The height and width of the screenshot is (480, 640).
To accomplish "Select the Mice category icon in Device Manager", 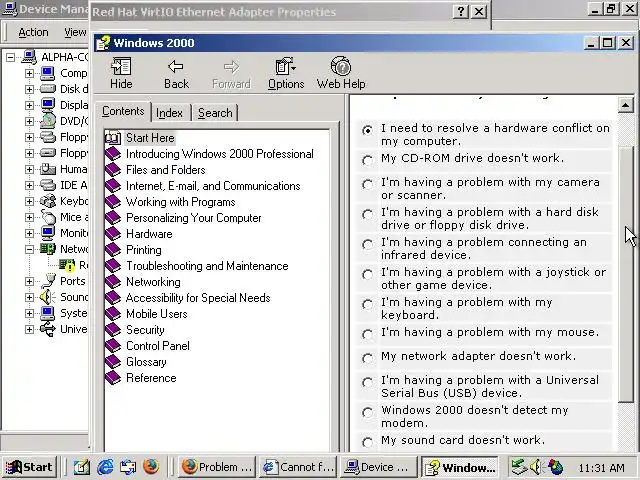I will pyautogui.click(x=48, y=217).
